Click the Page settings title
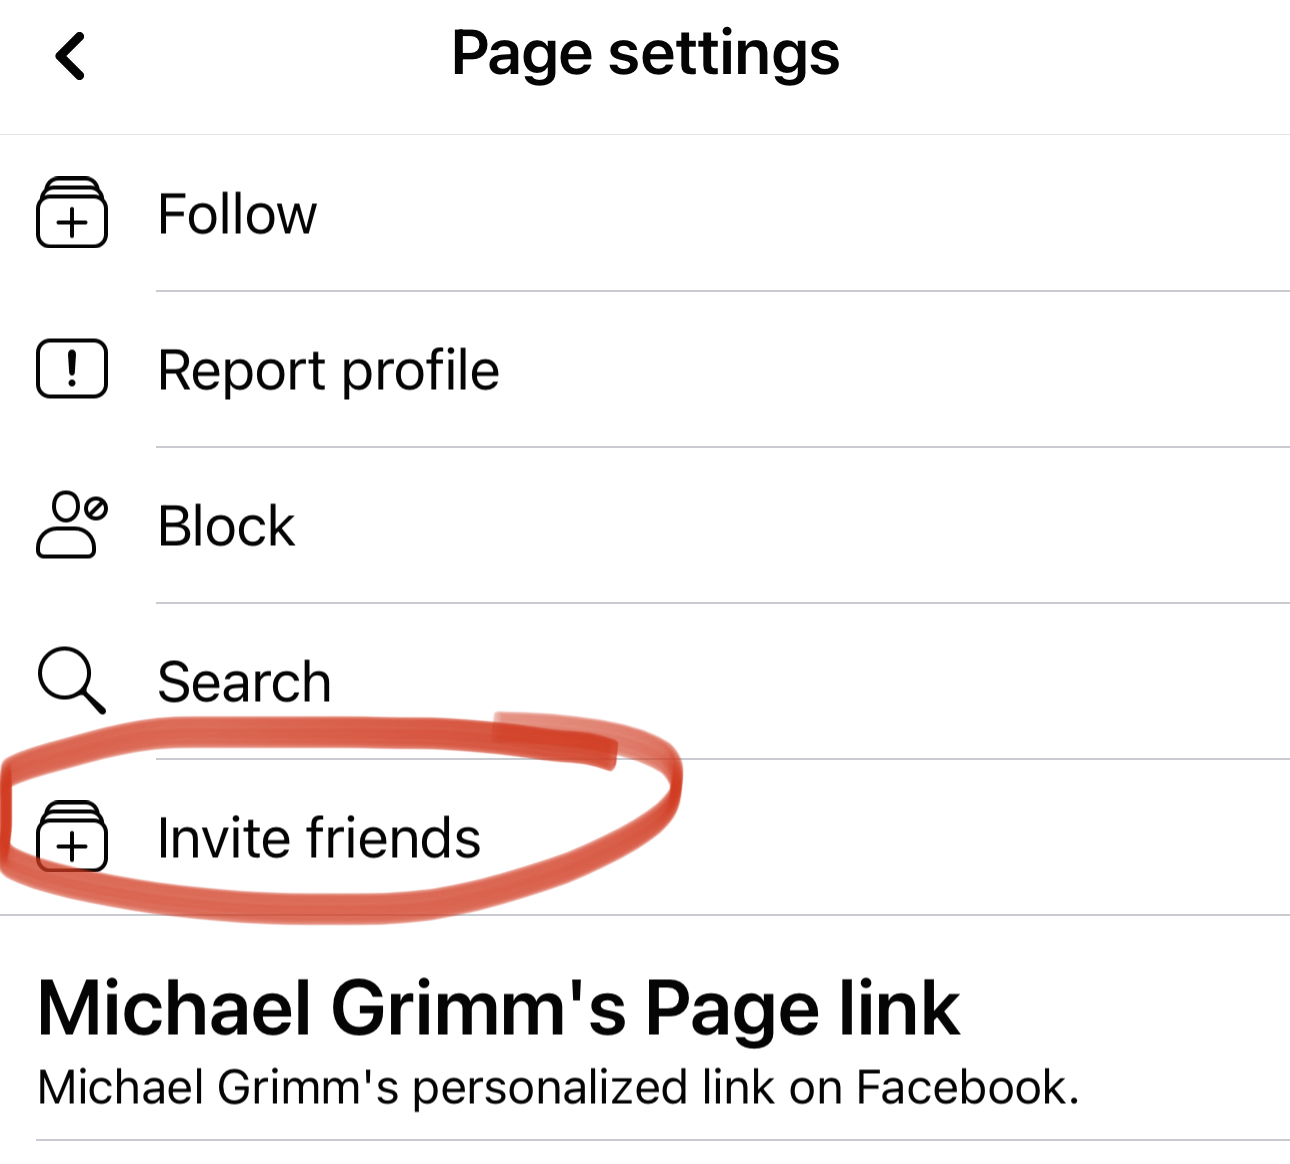The height and width of the screenshot is (1164, 1290). point(645,53)
